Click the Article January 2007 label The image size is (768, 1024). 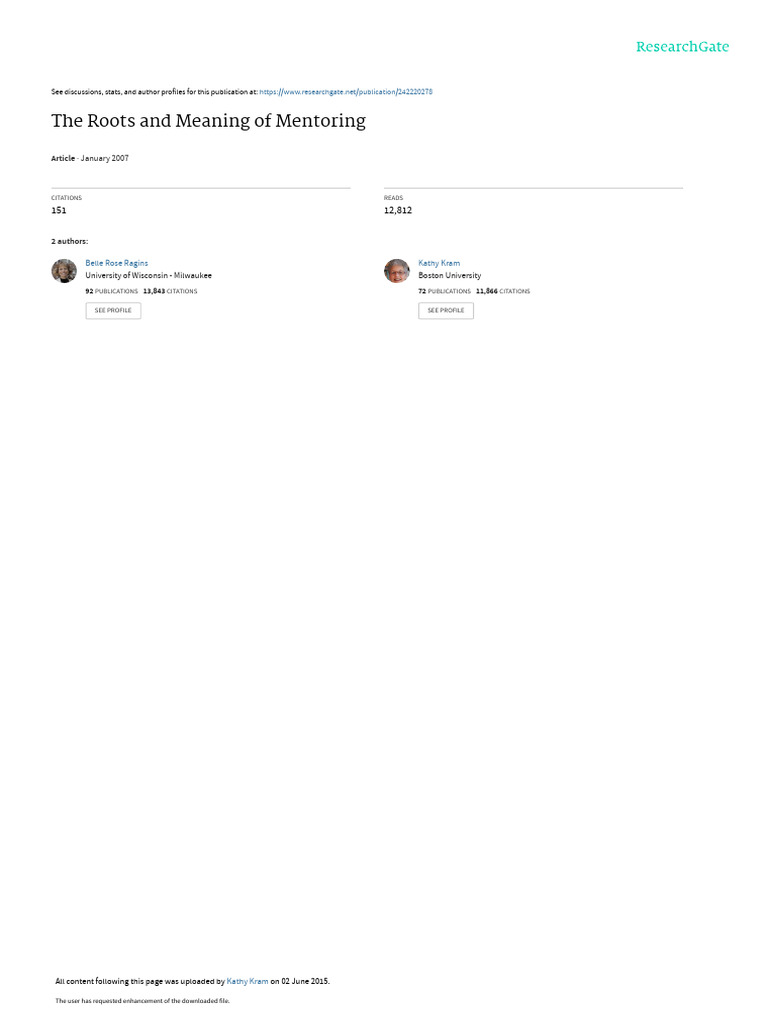click(90, 158)
